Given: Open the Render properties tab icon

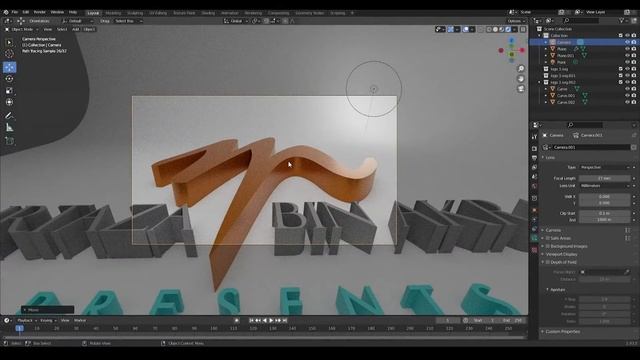Looking at the screenshot, I should coord(534,149).
